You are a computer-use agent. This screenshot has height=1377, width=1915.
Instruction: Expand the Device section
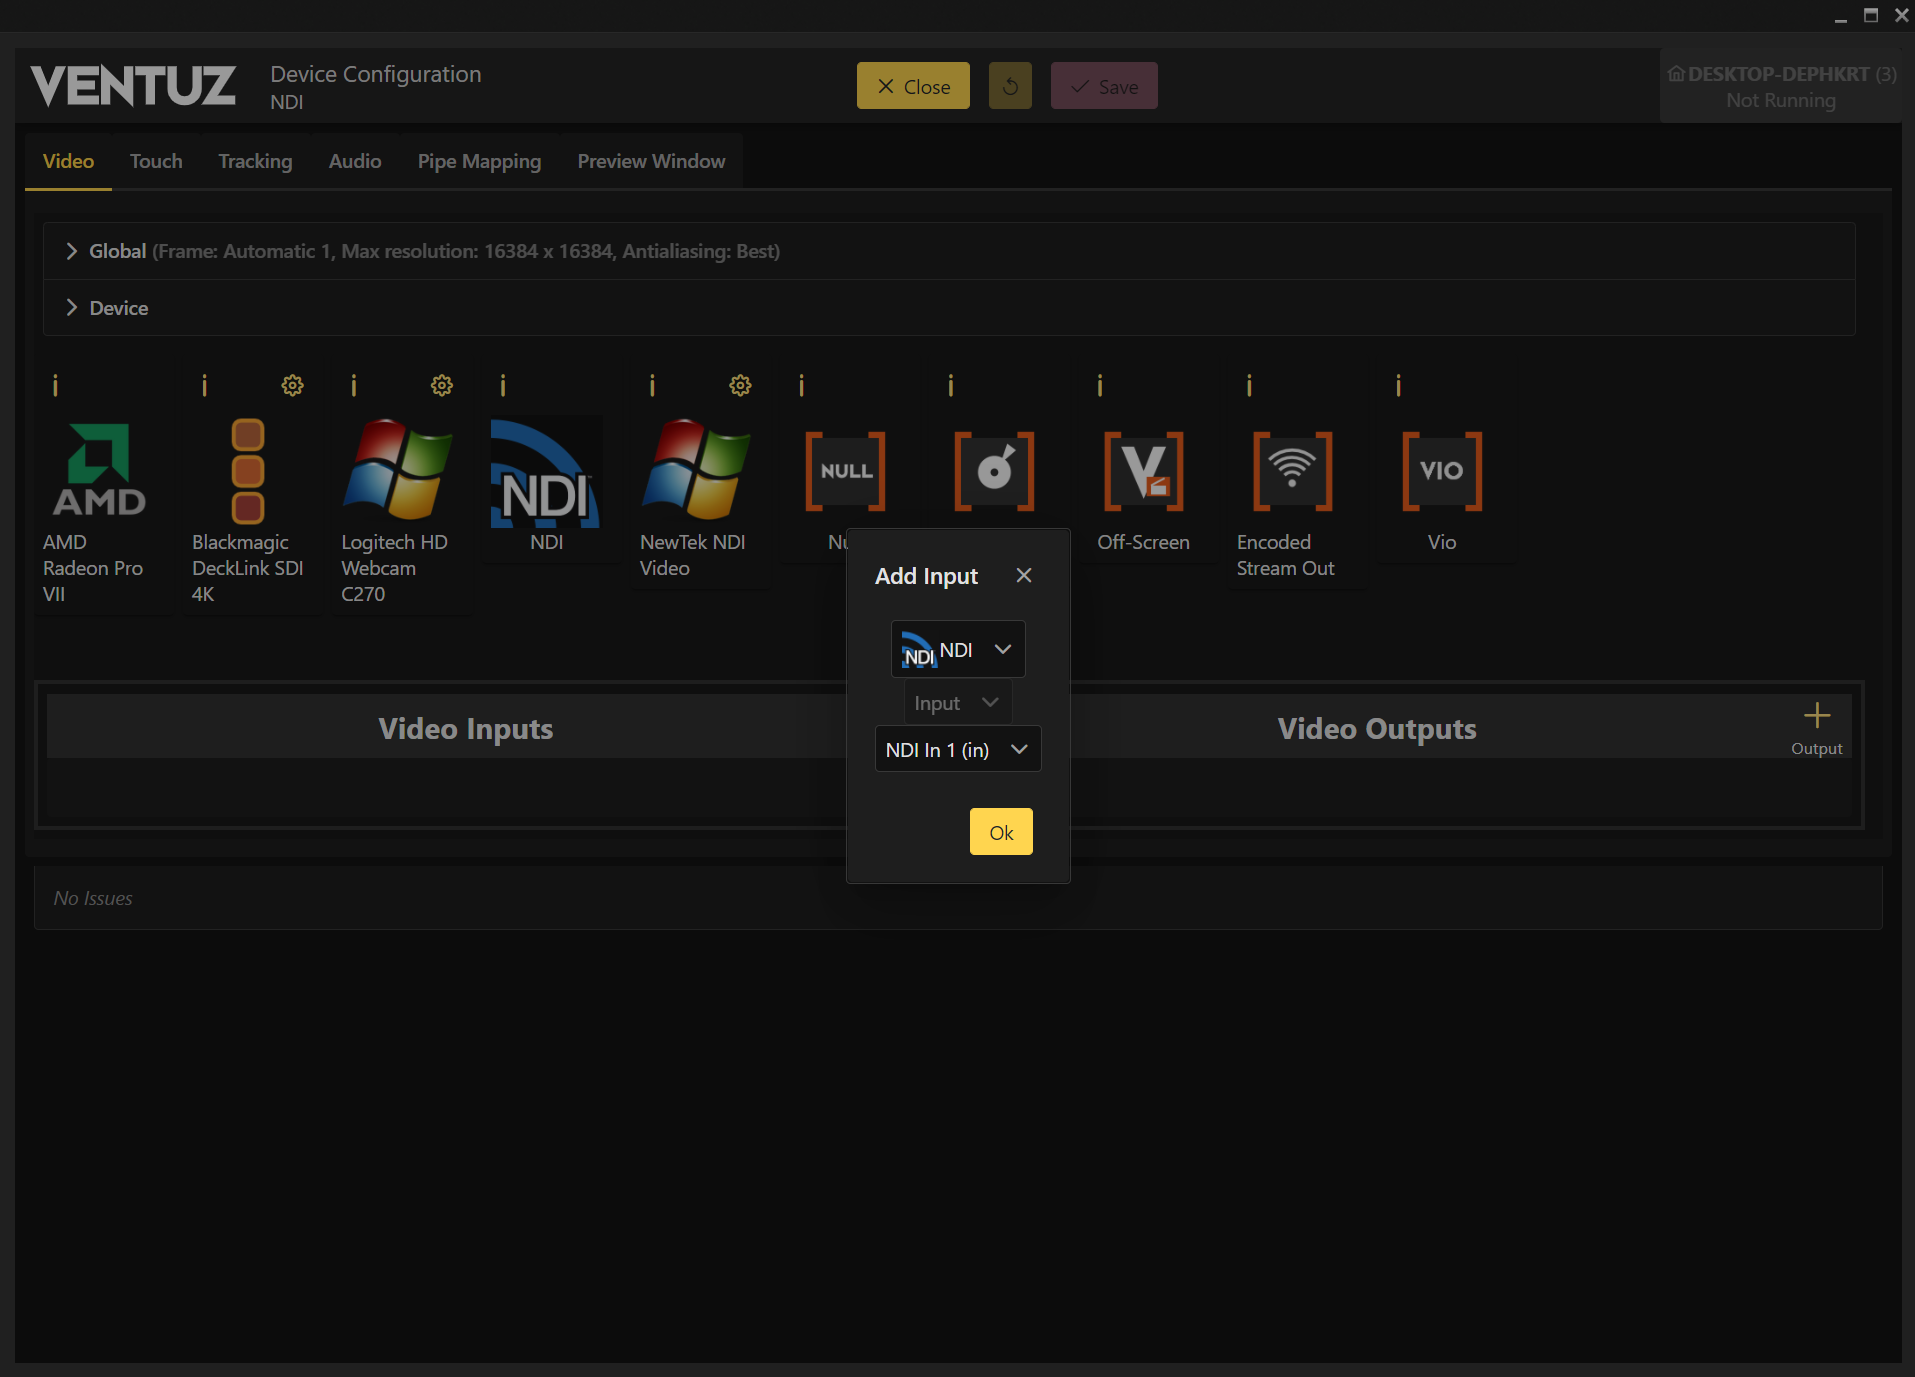pos(72,308)
